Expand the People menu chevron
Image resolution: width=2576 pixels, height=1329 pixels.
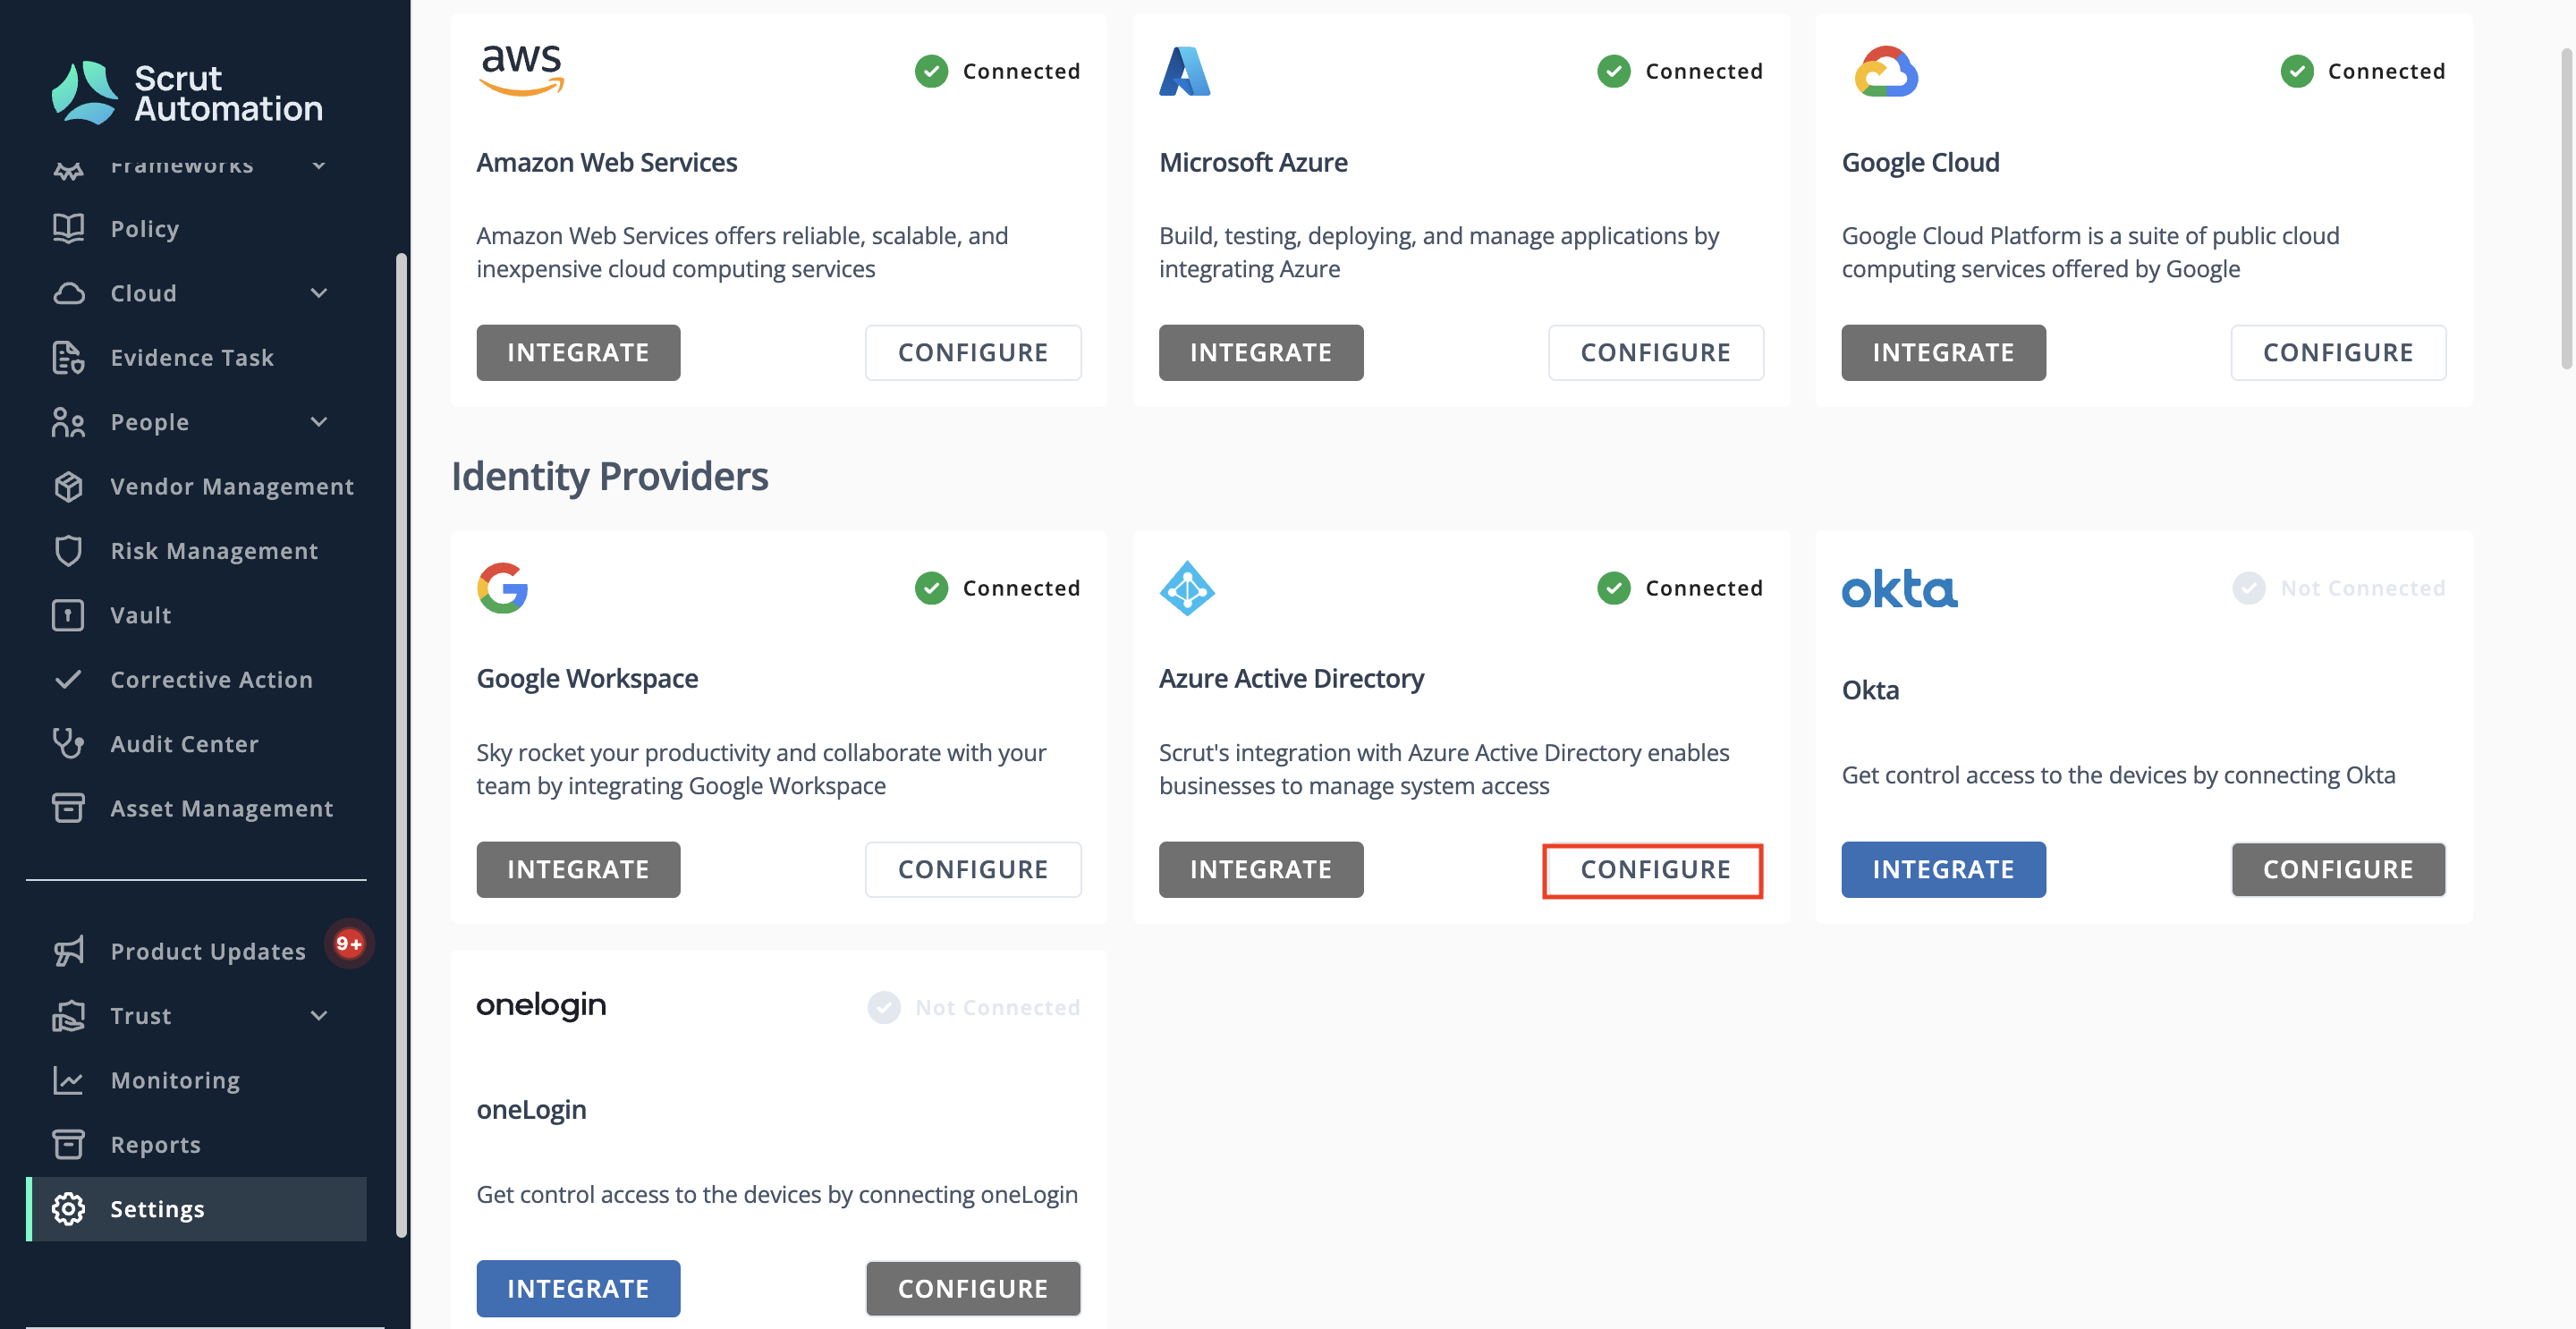319,422
